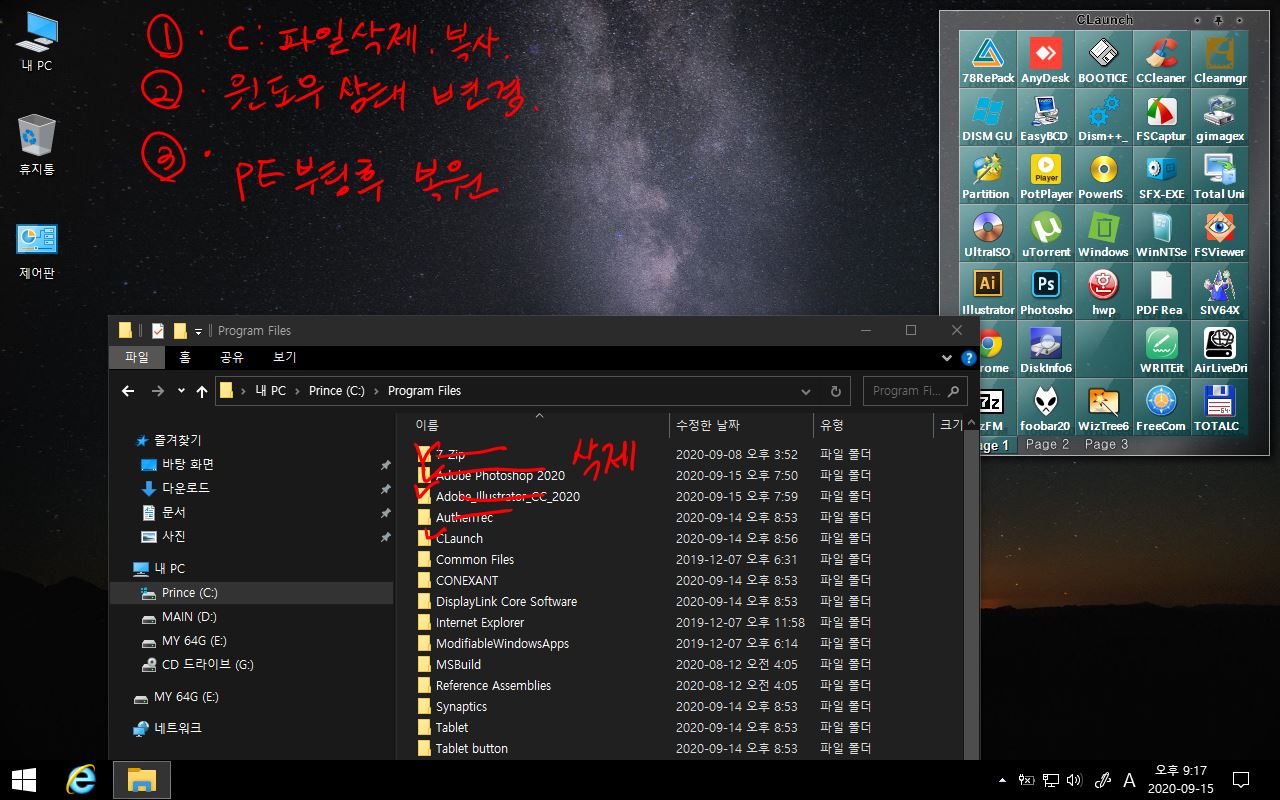This screenshot has height=800, width=1280.
Task: Launch the hwp word processor
Action: [x=1104, y=291]
